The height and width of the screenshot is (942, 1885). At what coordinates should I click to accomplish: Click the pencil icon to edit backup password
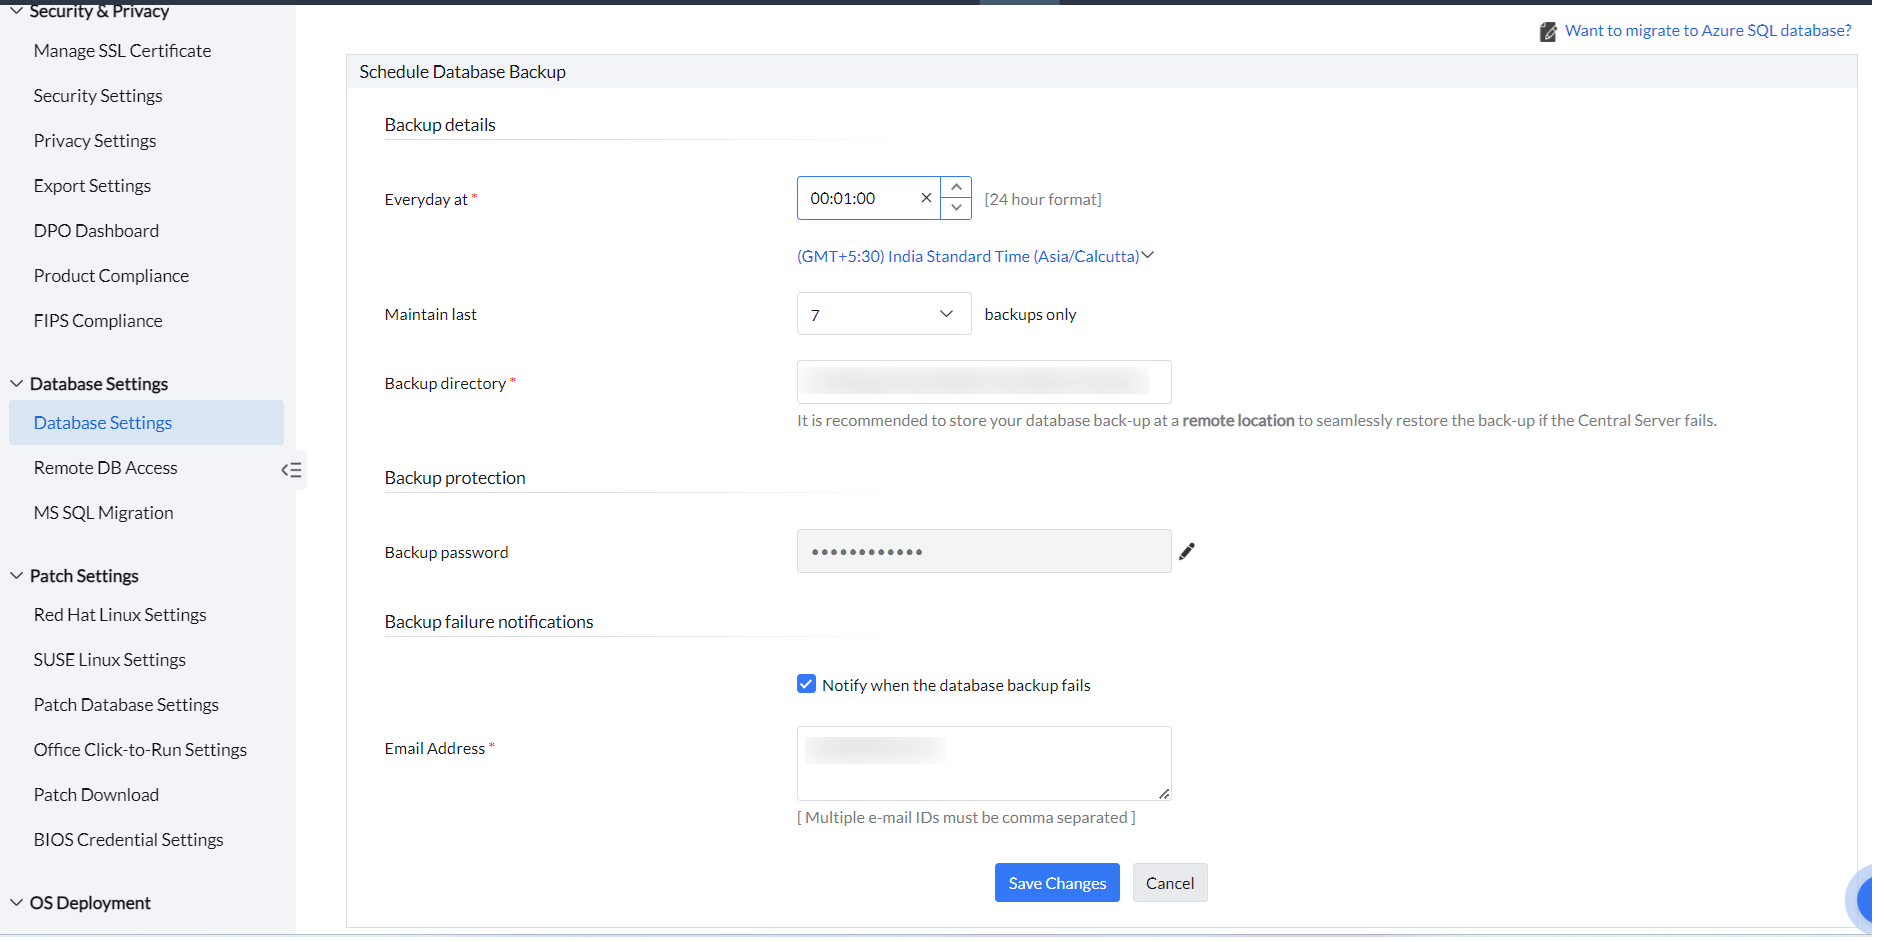1187,552
